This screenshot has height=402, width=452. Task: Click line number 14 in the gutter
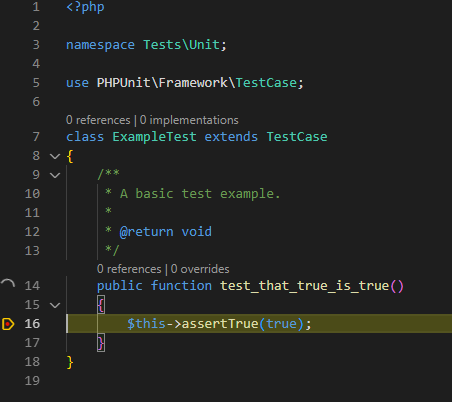click(x=32, y=286)
